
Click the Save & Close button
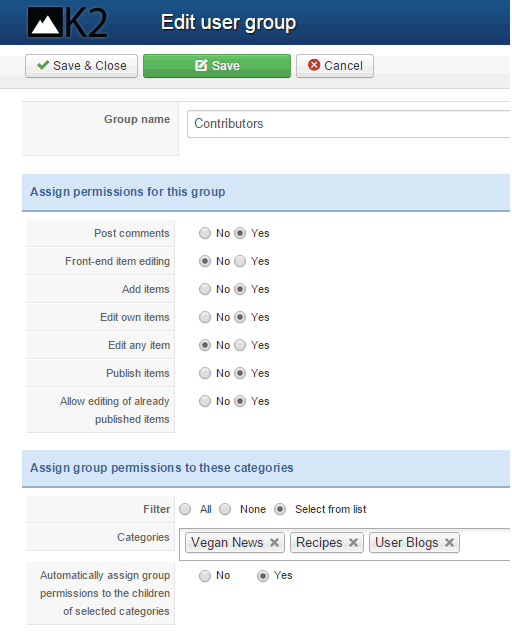point(81,66)
